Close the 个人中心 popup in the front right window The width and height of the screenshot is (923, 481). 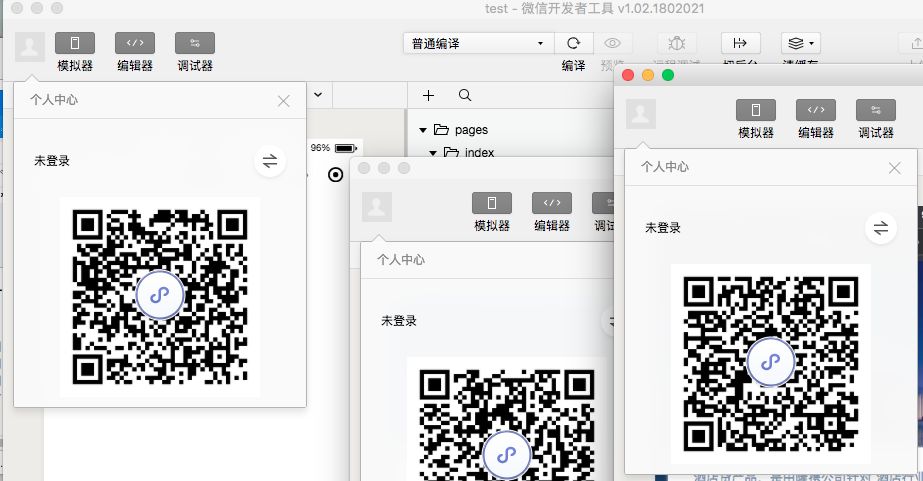[x=895, y=168]
